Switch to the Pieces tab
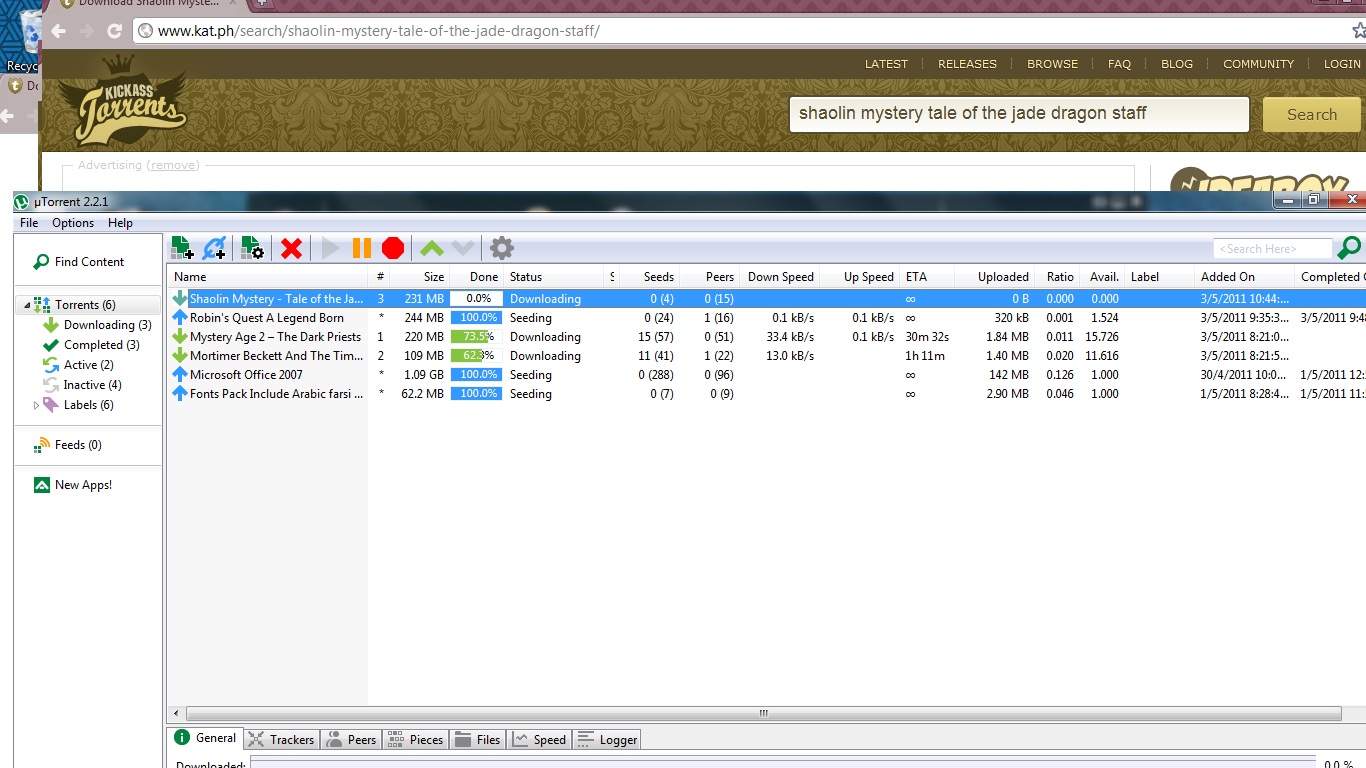1366x768 pixels. click(415, 740)
